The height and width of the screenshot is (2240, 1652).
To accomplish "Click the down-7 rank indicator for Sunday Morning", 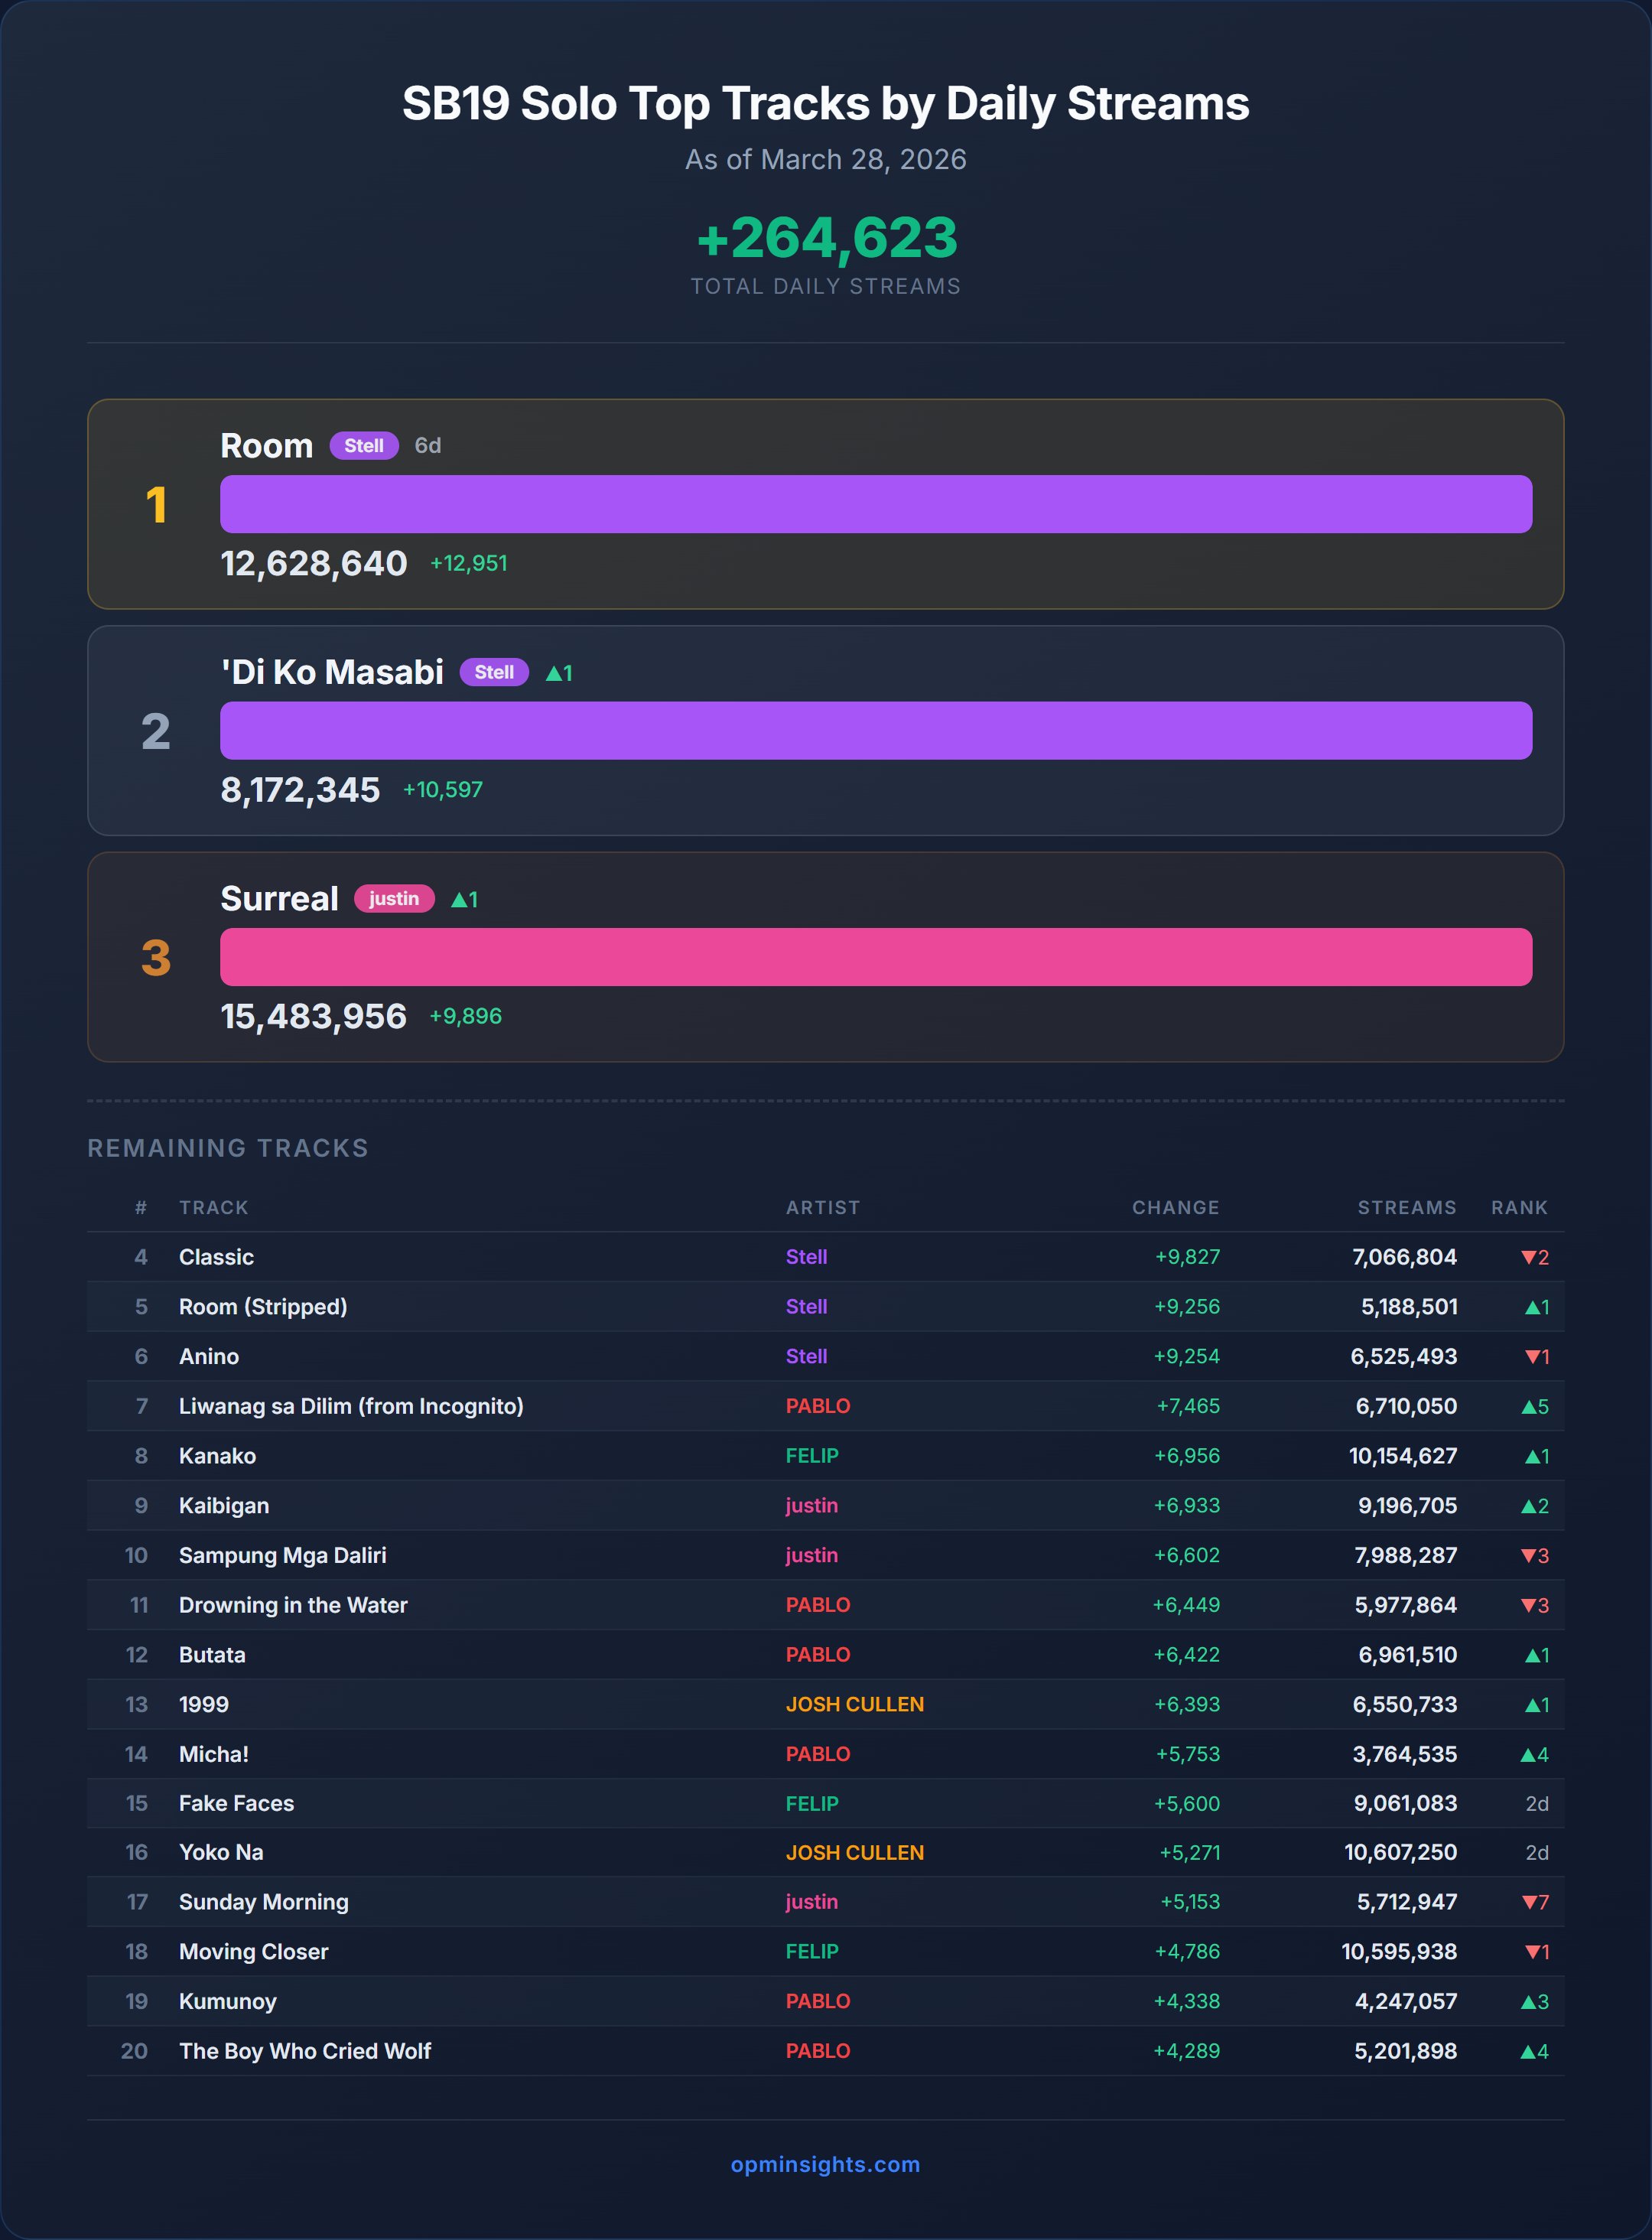I will tap(1534, 1902).
